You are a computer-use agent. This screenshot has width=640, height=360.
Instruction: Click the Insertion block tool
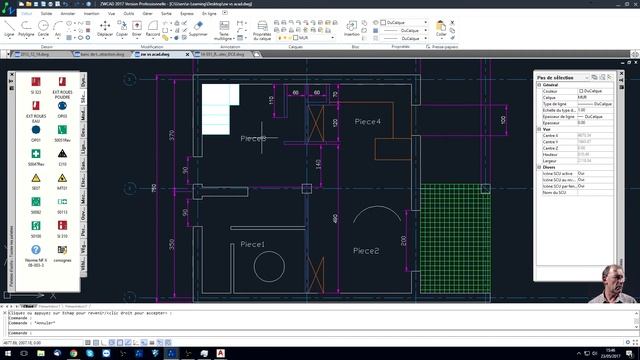tap(351, 29)
